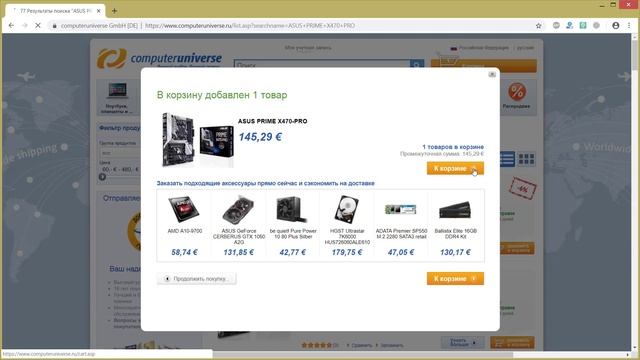Close the search results browser tab
Viewport: 640px width, 360px height.
pos(98,11)
